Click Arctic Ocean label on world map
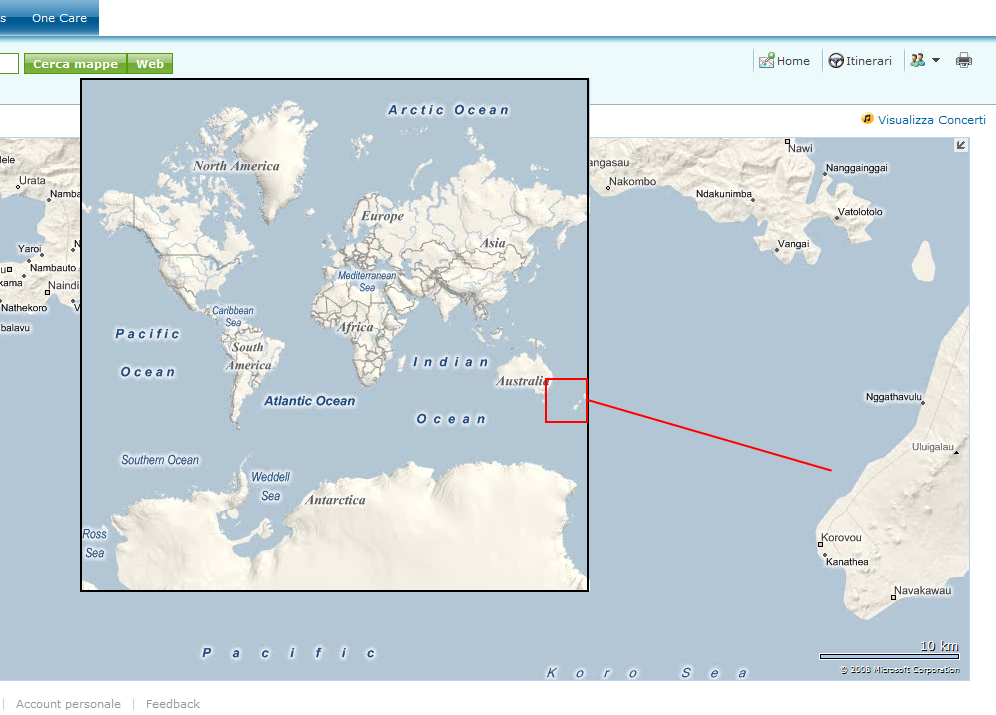This screenshot has height=715, width=996. tap(448, 110)
